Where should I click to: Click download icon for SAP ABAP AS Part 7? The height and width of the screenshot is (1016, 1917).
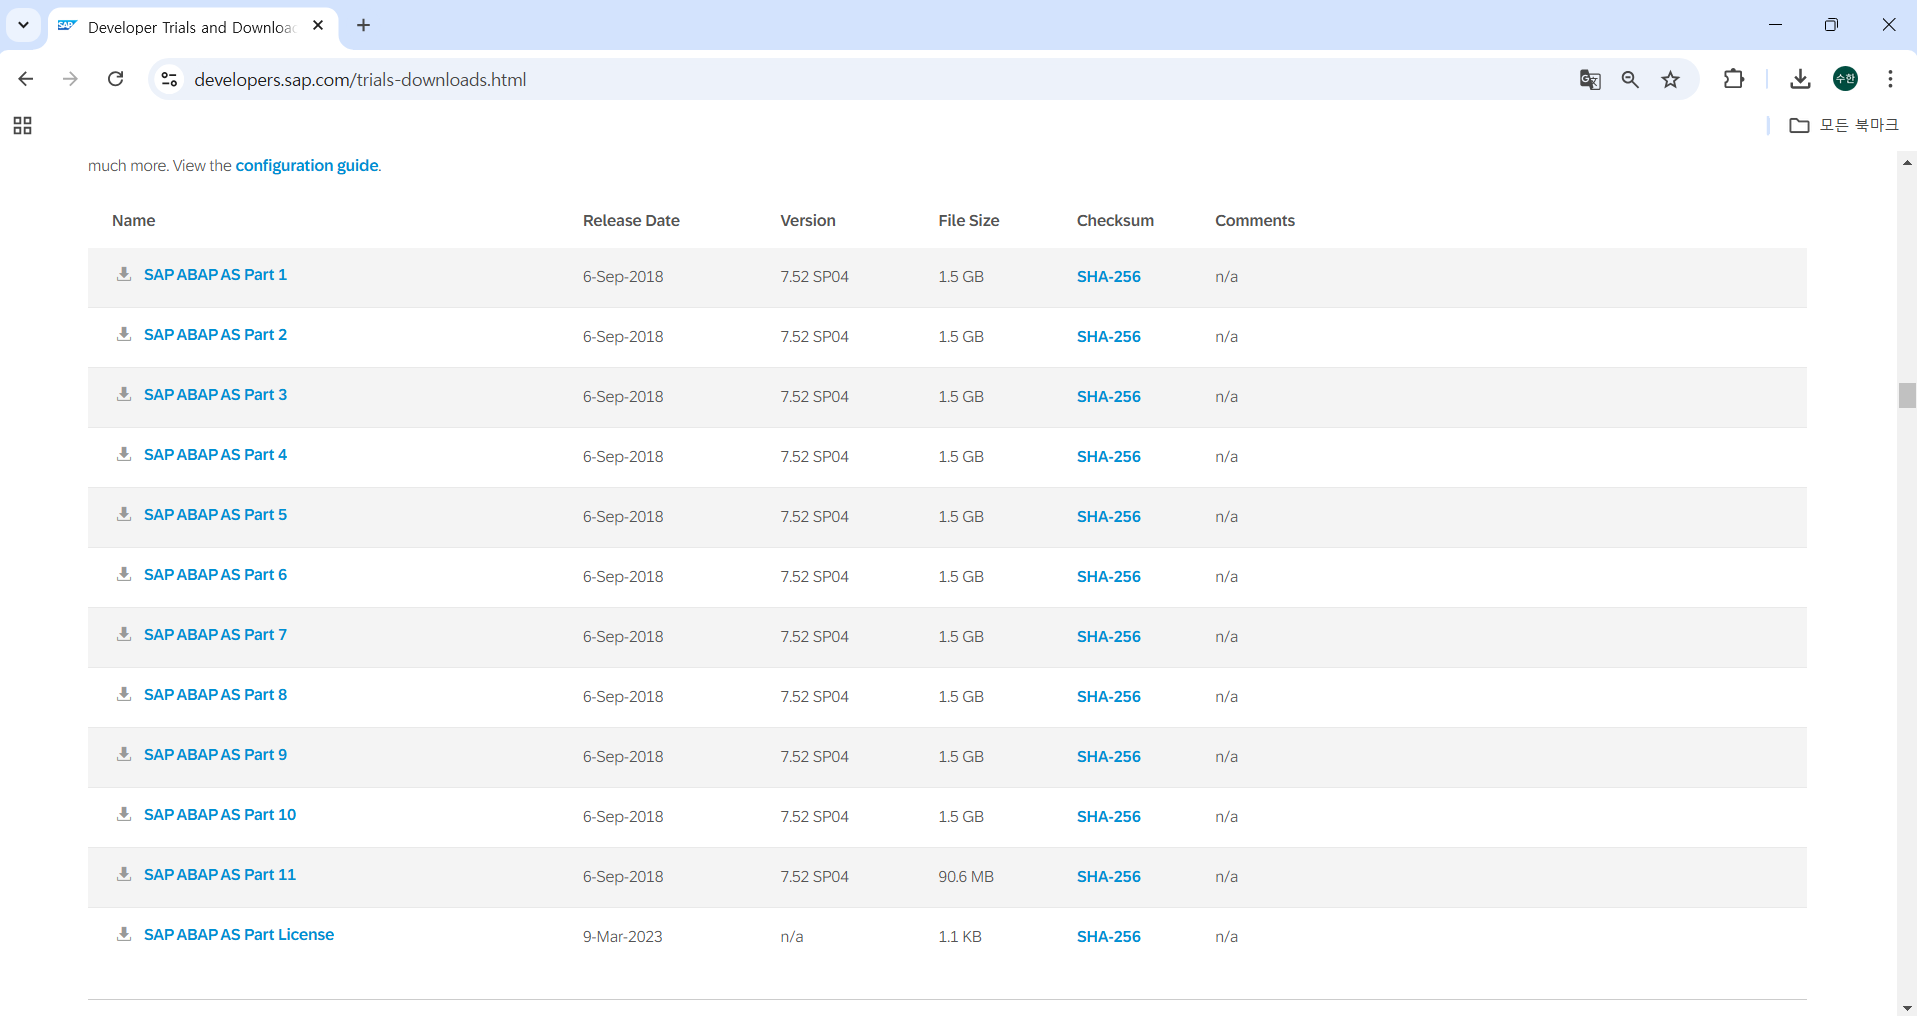[x=124, y=634]
